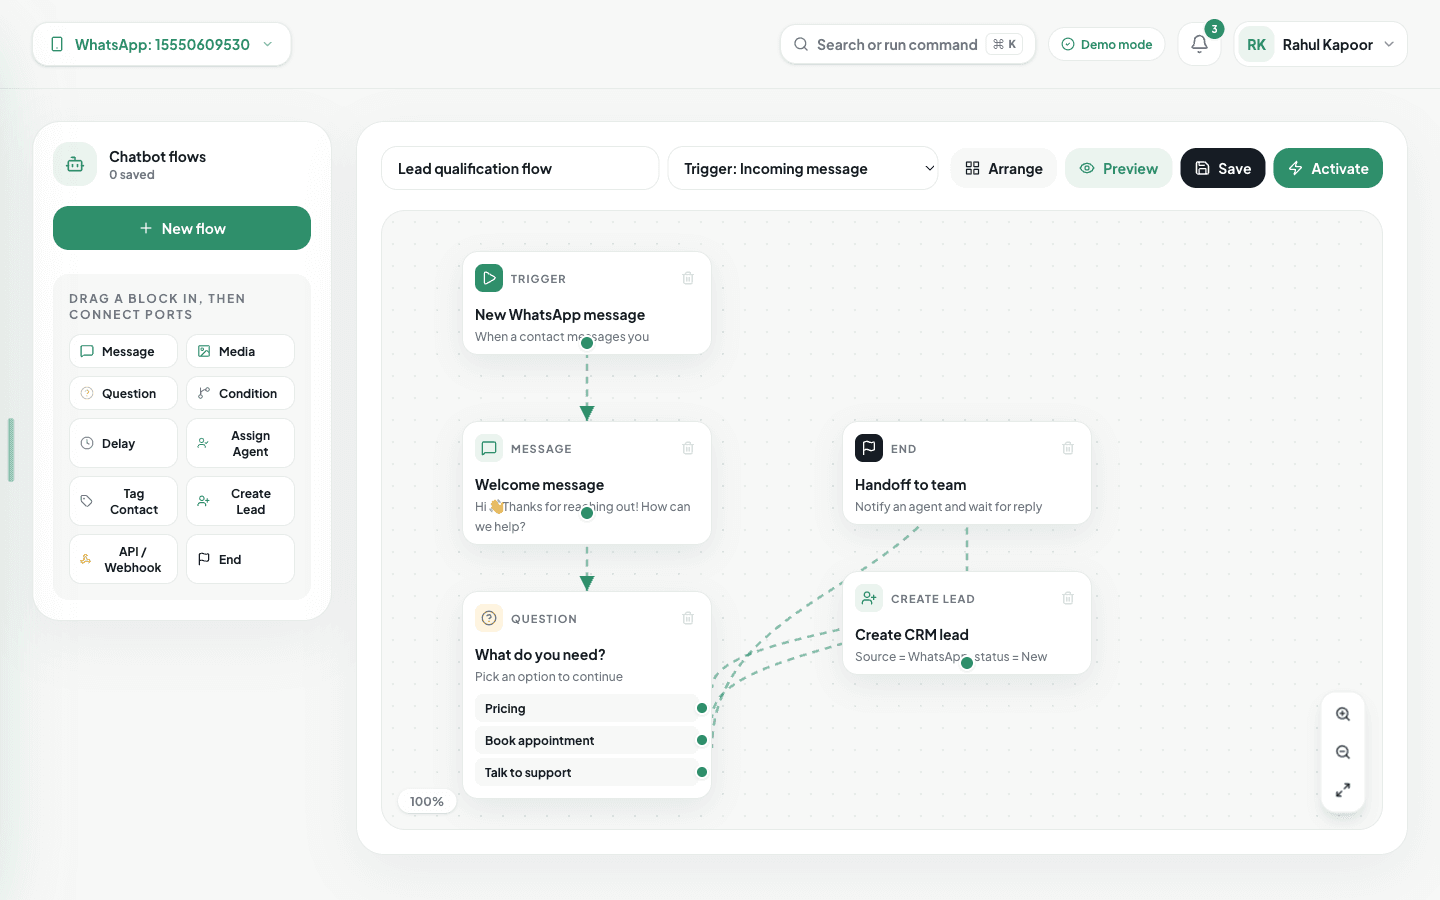
Task: Edit the Lead qualification flow name field
Action: 520,168
